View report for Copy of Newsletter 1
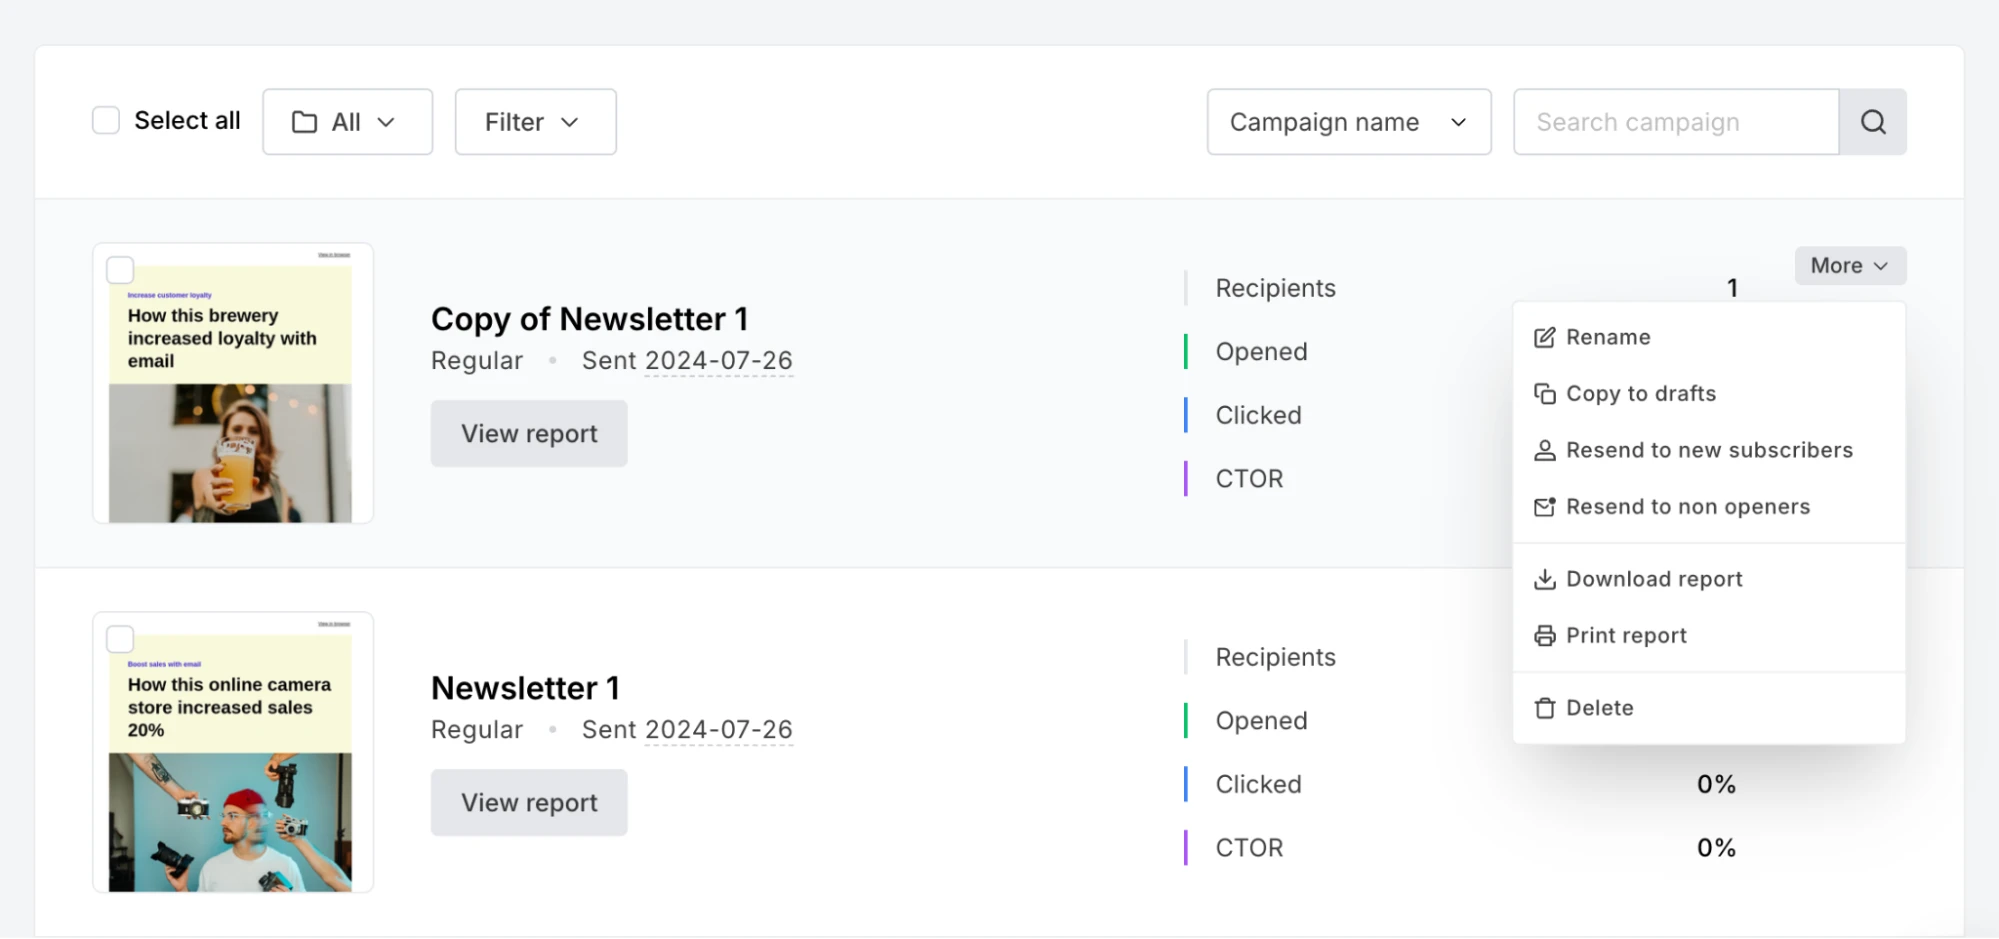This screenshot has width=1999, height=939. coord(529,434)
